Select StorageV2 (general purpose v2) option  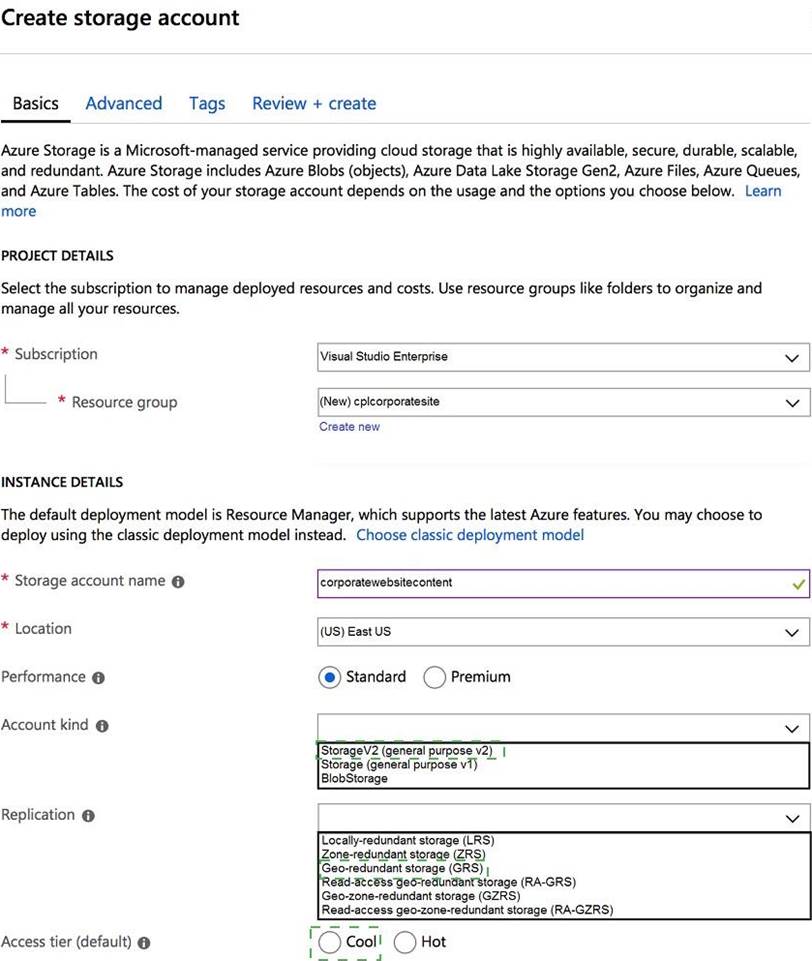tap(407, 751)
